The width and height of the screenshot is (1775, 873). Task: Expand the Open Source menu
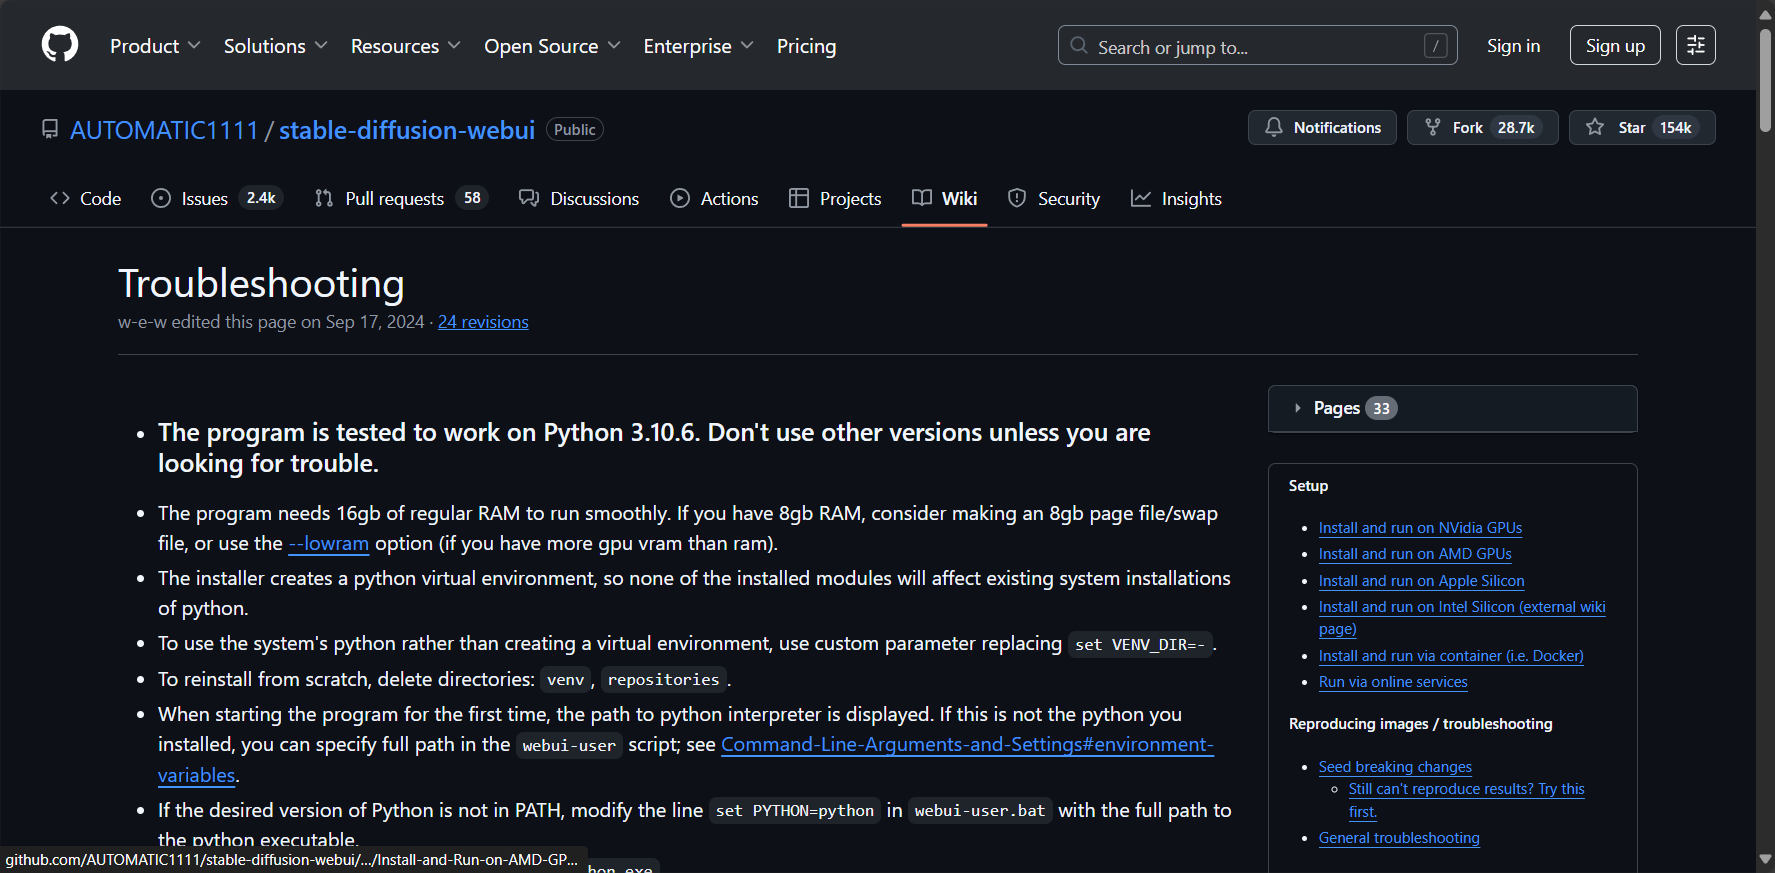click(552, 46)
